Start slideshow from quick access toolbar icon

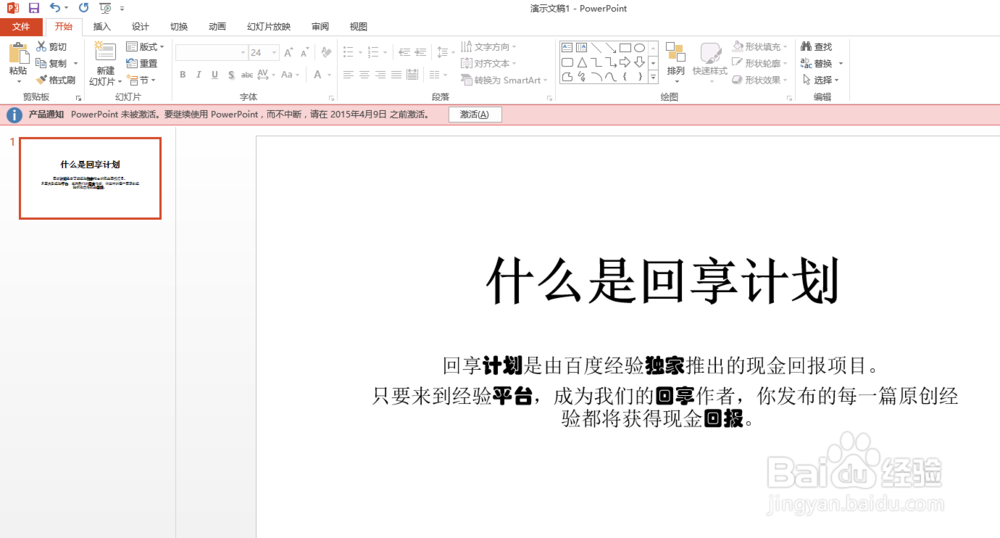click(105, 8)
